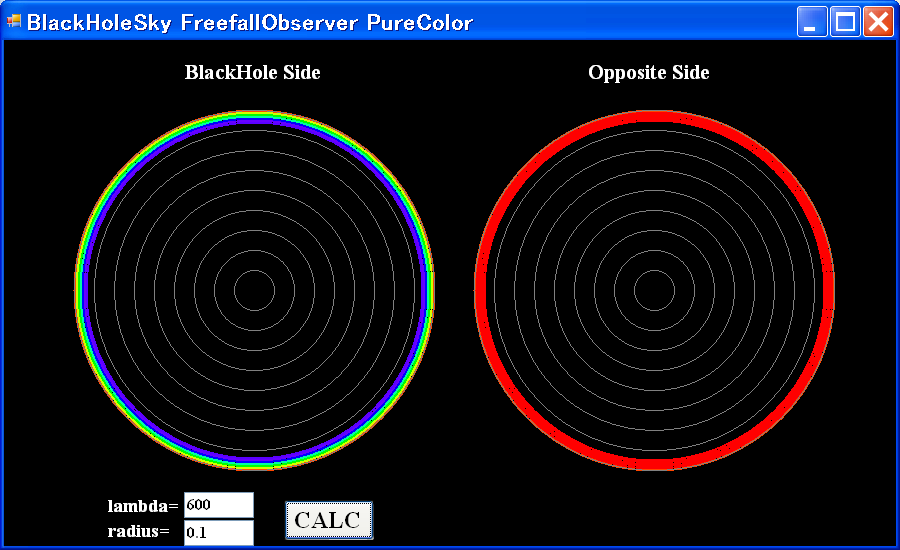Click the center of the Opposite Side plot
This screenshot has width=900, height=550.
click(654, 290)
